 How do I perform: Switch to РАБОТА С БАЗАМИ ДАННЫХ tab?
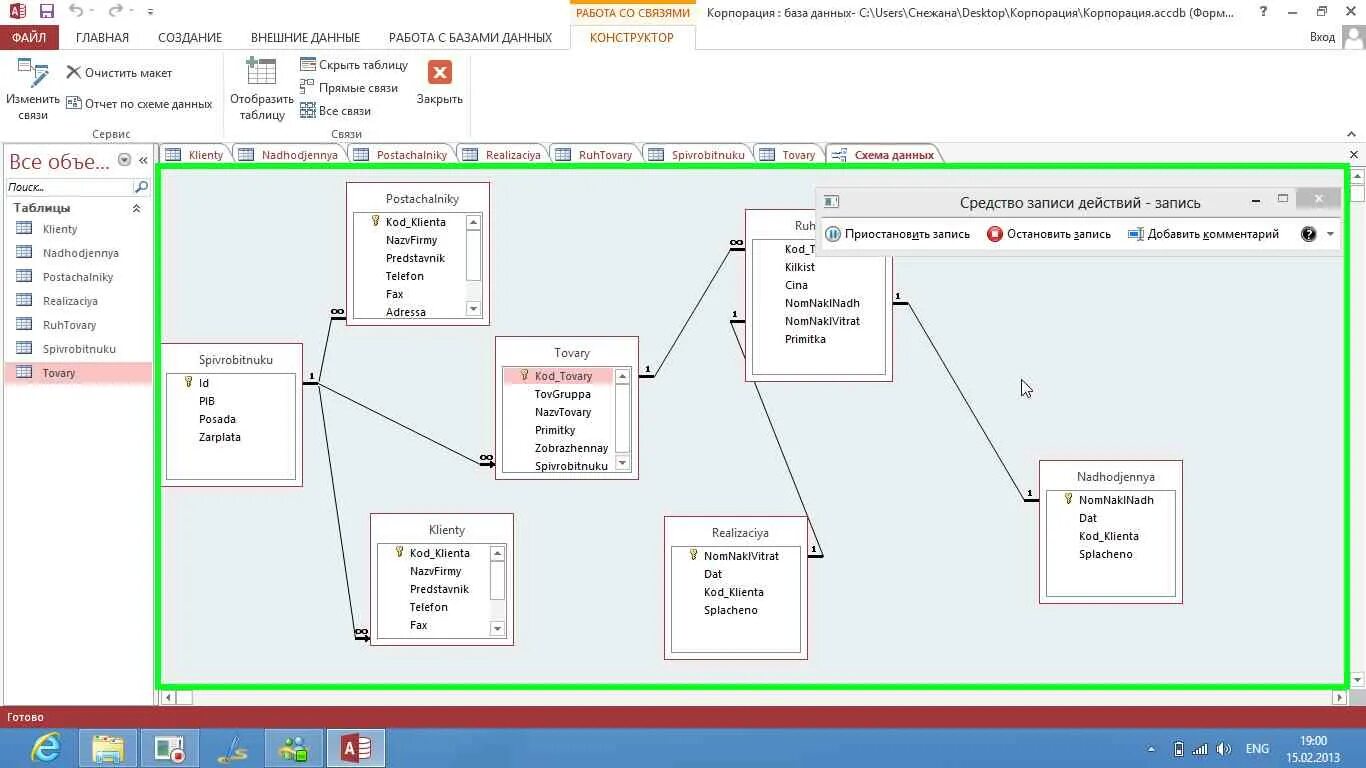pyautogui.click(x=470, y=37)
